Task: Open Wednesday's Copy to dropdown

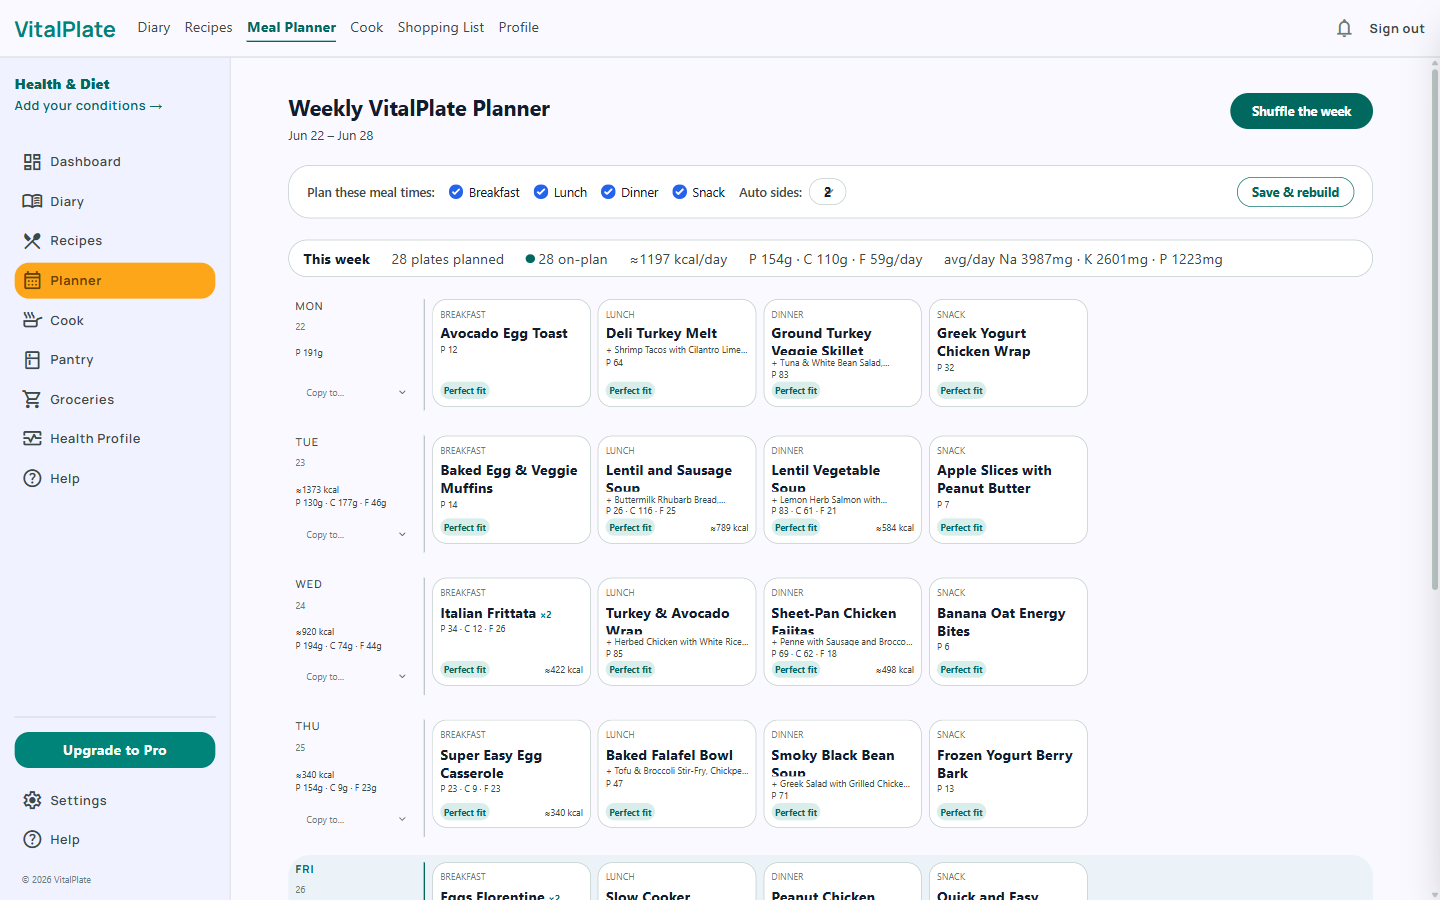Action: (x=355, y=677)
